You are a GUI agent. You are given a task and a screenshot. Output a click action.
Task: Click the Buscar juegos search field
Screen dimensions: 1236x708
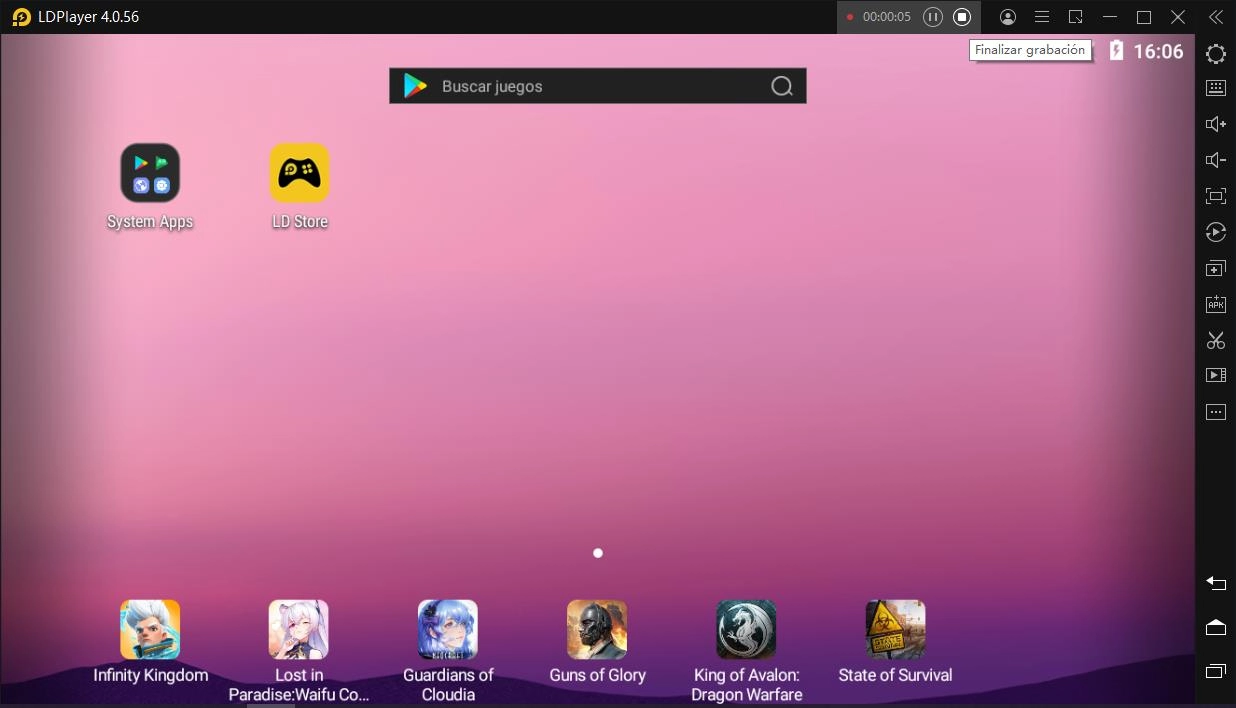point(598,86)
